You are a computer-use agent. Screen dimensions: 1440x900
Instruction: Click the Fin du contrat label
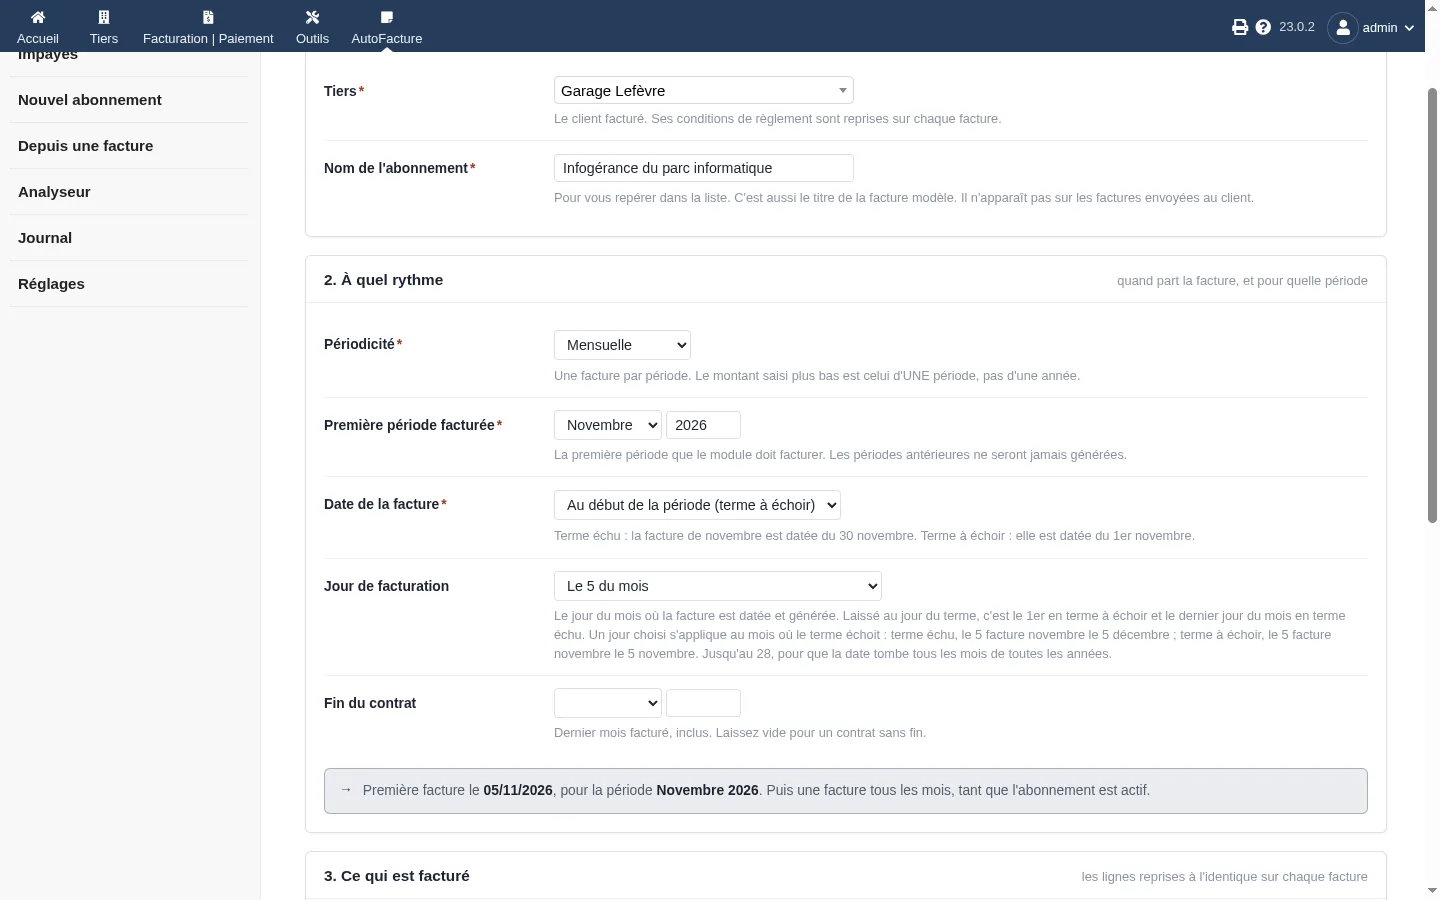click(x=370, y=703)
